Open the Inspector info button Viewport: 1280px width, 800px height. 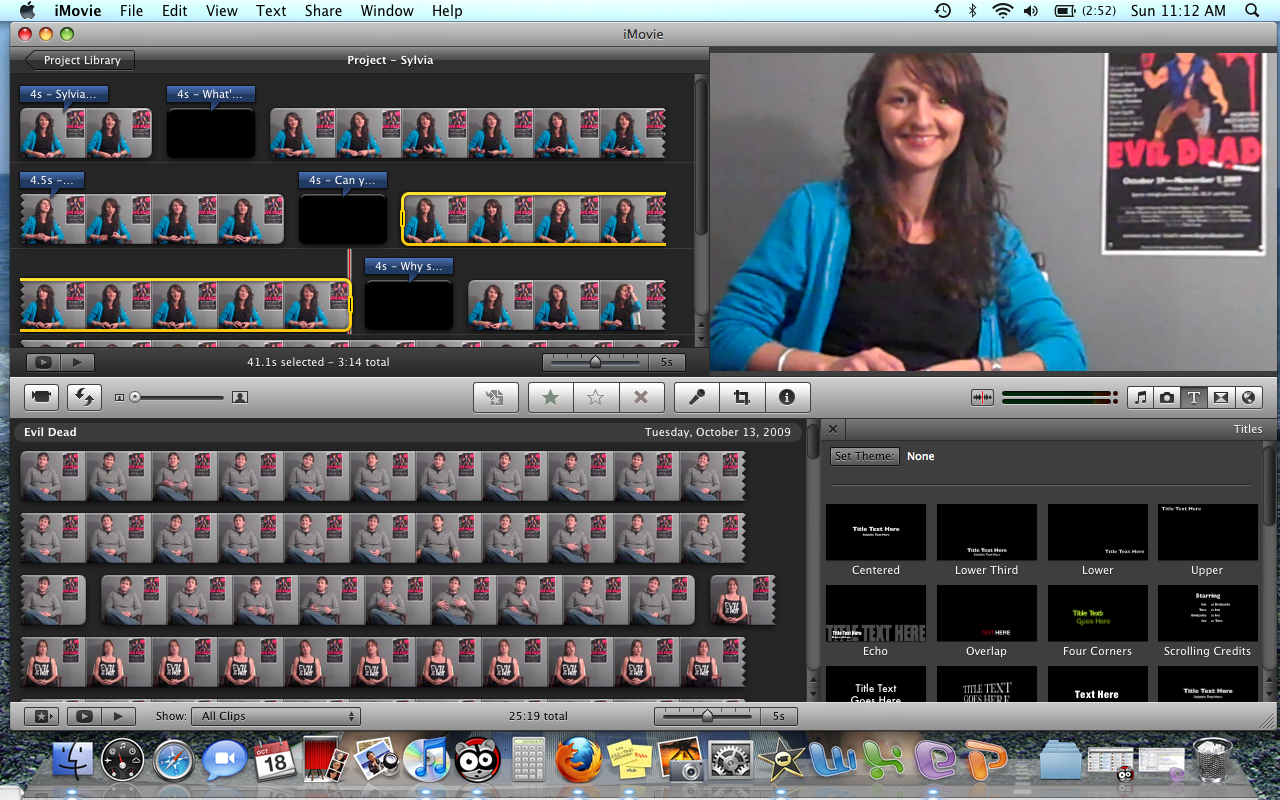click(x=787, y=397)
